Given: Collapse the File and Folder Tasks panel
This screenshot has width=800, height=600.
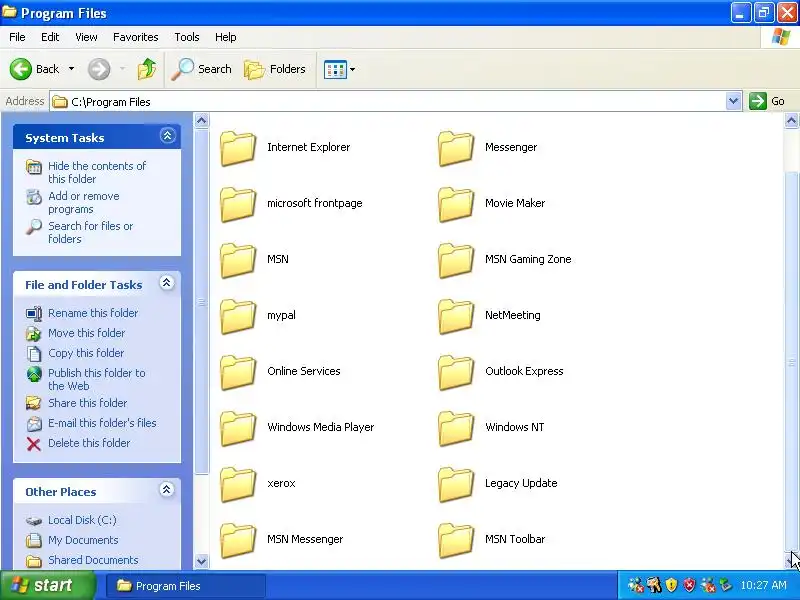Looking at the screenshot, I should pyautogui.click(x=166, y=283).
